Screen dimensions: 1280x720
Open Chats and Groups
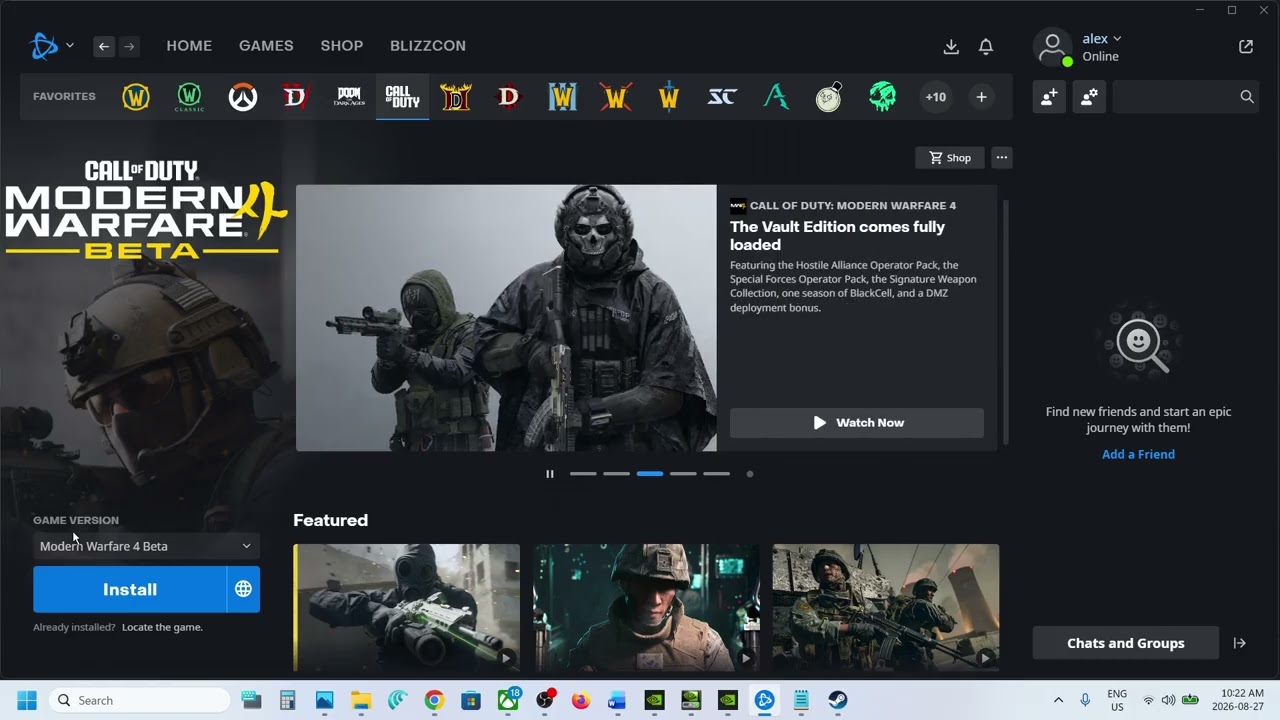coord(1125,643)
